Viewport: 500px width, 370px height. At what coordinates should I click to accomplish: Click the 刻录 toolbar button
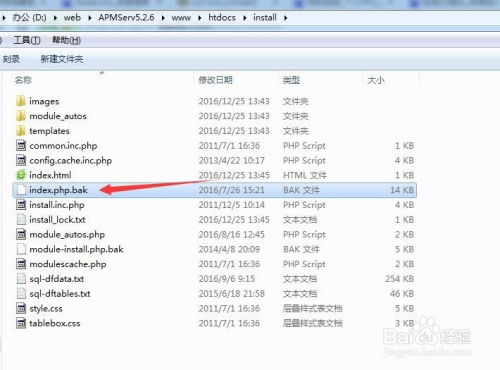[x=11, y=59]
